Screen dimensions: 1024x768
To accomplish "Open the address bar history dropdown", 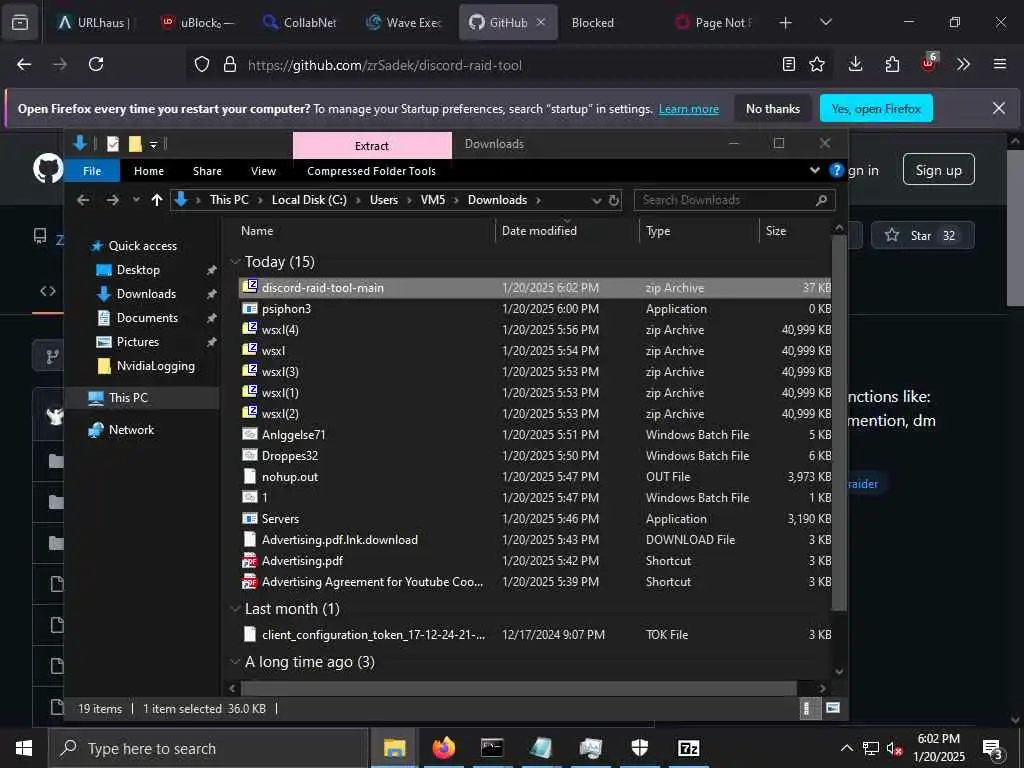I will point(596,200).
